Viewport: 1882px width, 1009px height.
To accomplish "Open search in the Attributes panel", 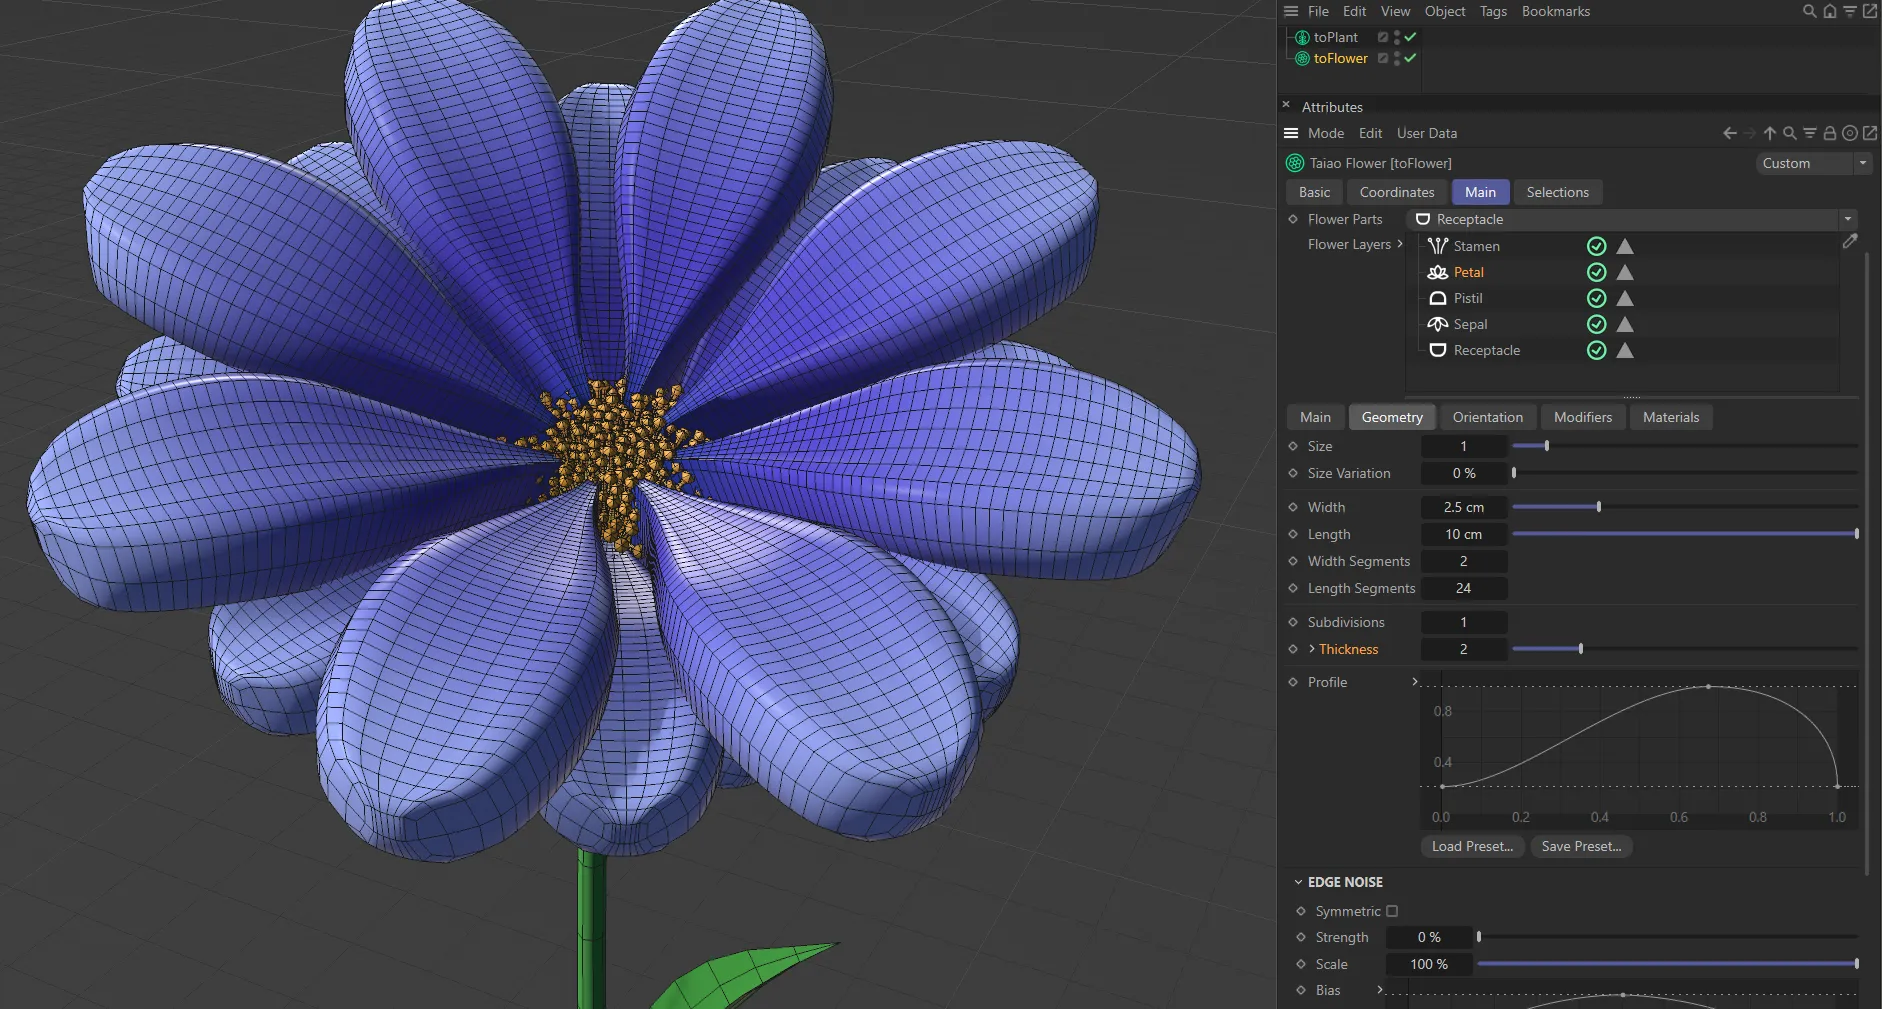I will 1789,132.
